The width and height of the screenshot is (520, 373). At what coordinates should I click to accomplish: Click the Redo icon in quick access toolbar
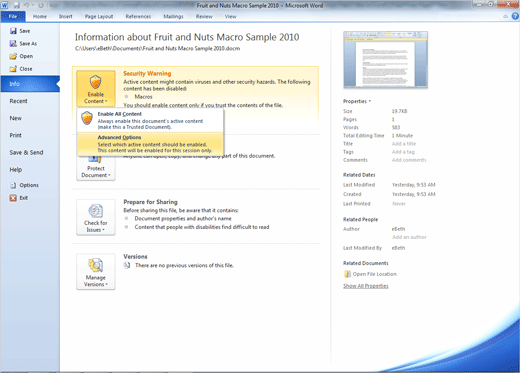(x=41, y=5)
